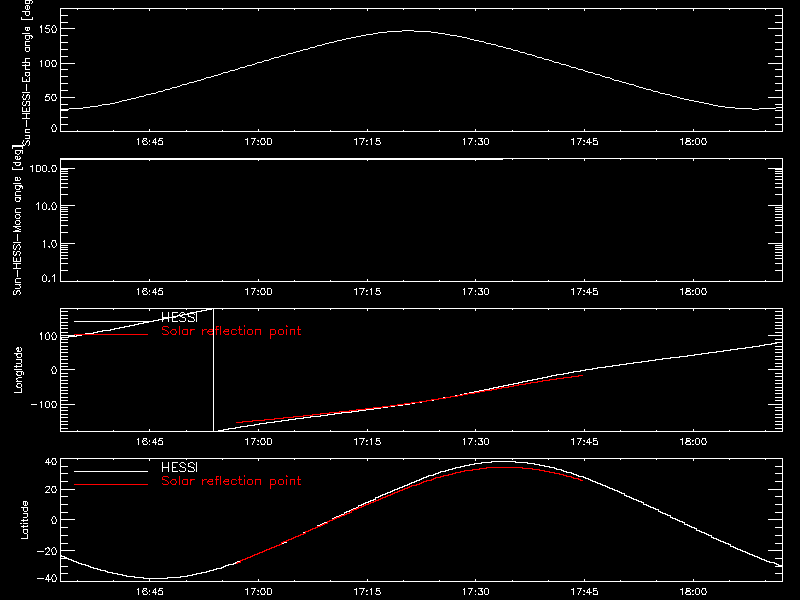This screenshot has width=800, height=600.
Task: Select the HESSI legend label in the Latitude plot
Action: pyautogui.click(x=179, y=468)
